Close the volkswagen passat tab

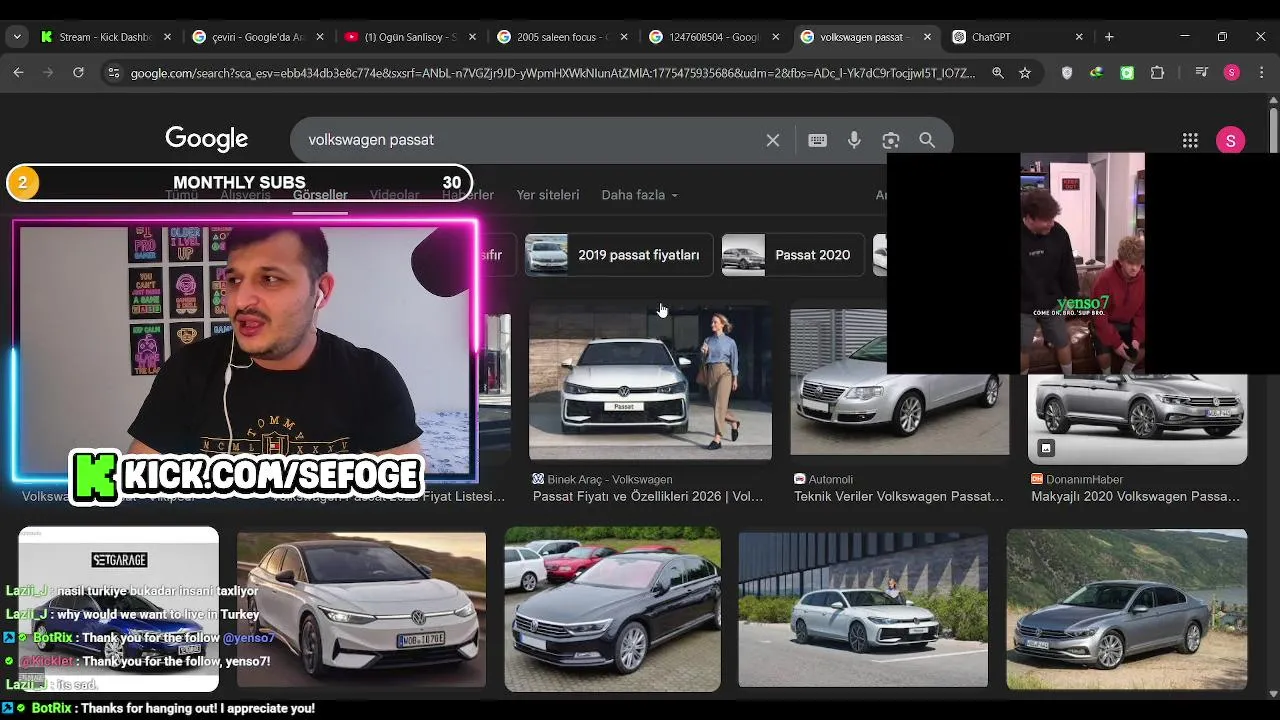[x=927, y=37]
